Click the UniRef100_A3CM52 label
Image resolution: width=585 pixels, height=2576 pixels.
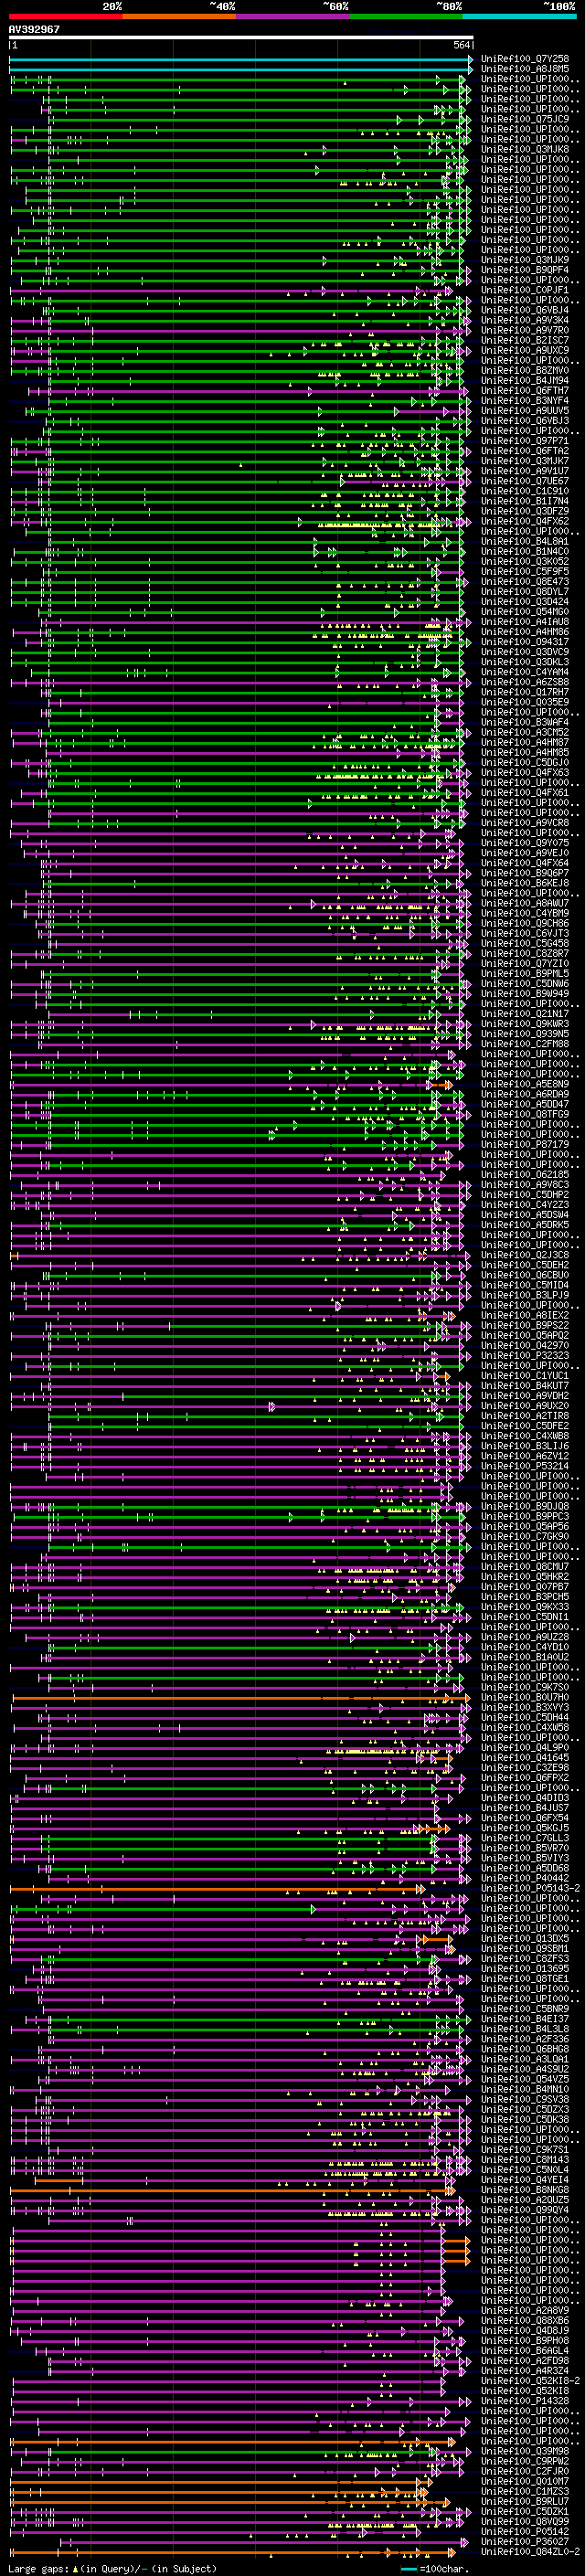click(x=525, y=732)
